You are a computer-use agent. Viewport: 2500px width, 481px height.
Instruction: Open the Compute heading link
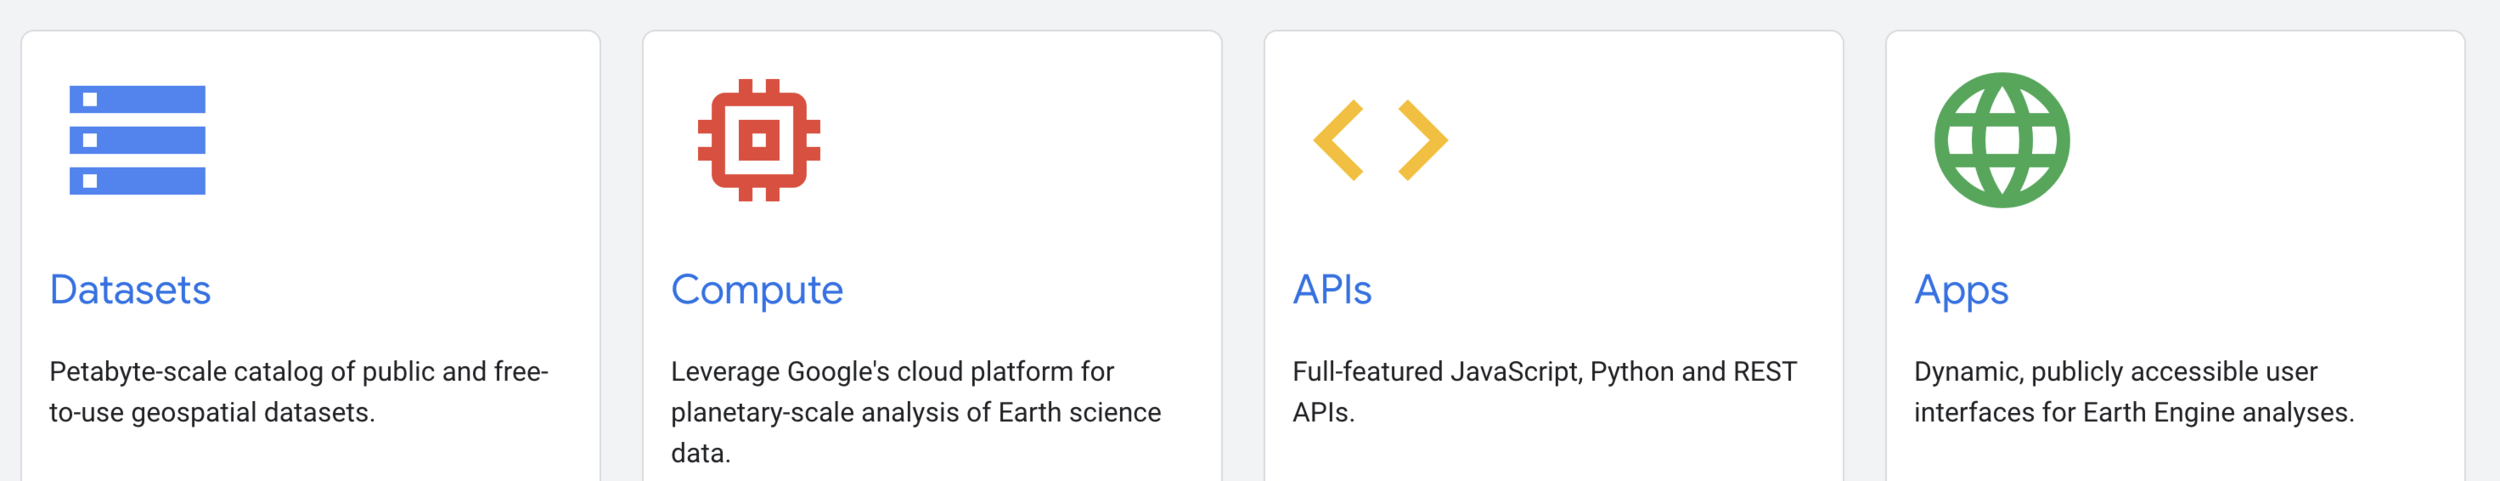click(757, 291)
